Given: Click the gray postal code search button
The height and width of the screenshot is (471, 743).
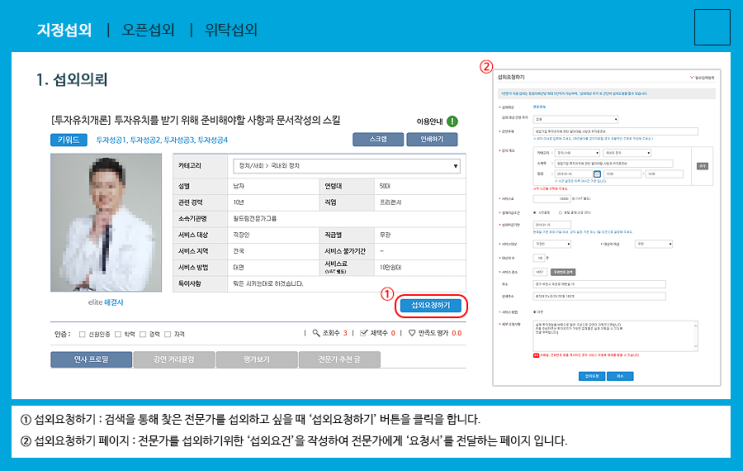Looking at the screenshot, I should [x=563, y=272].
